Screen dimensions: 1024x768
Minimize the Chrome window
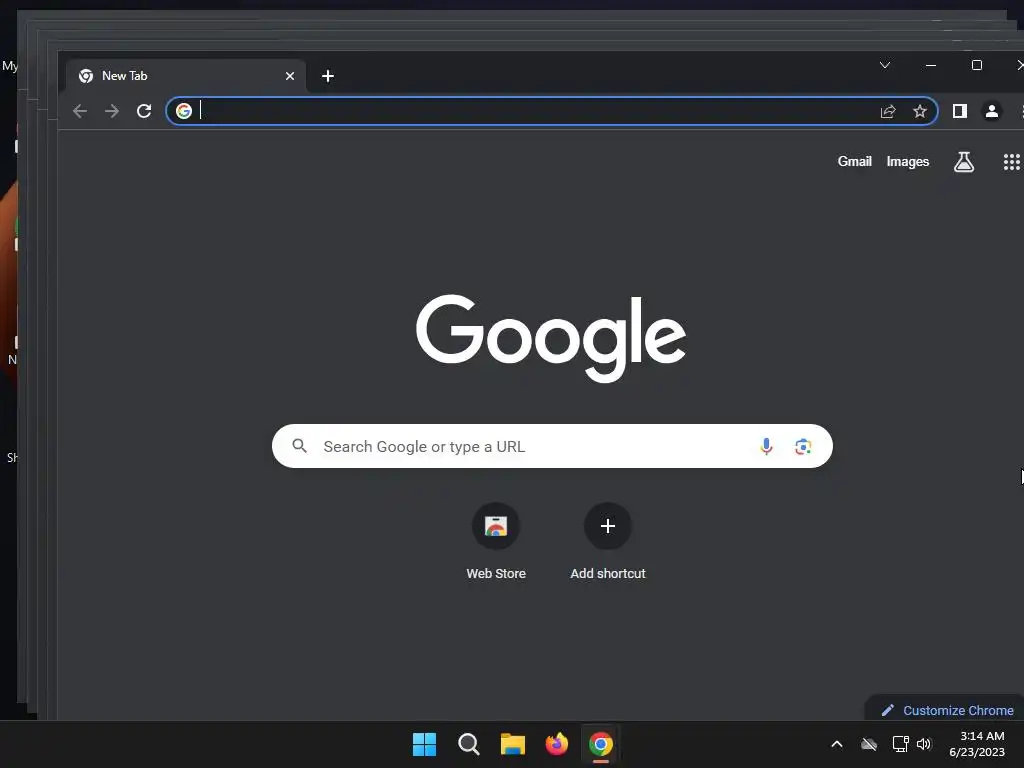(931, 65)
